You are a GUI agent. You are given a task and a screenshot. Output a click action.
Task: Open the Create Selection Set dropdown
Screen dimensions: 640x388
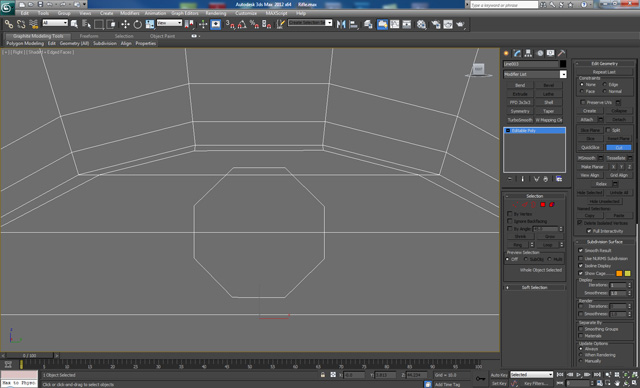tap(329, 22)
